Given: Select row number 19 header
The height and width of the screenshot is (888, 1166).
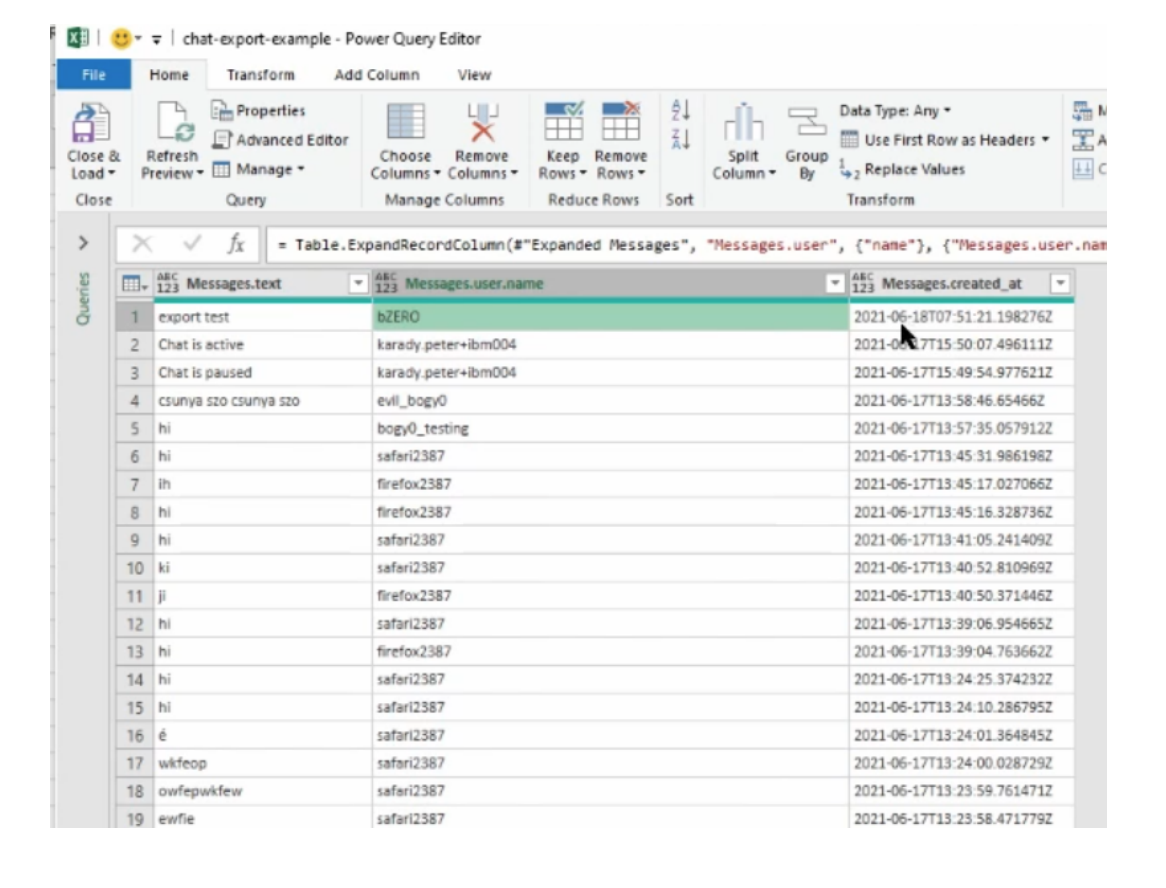Looking at the screenshot, I should point(135,819).
